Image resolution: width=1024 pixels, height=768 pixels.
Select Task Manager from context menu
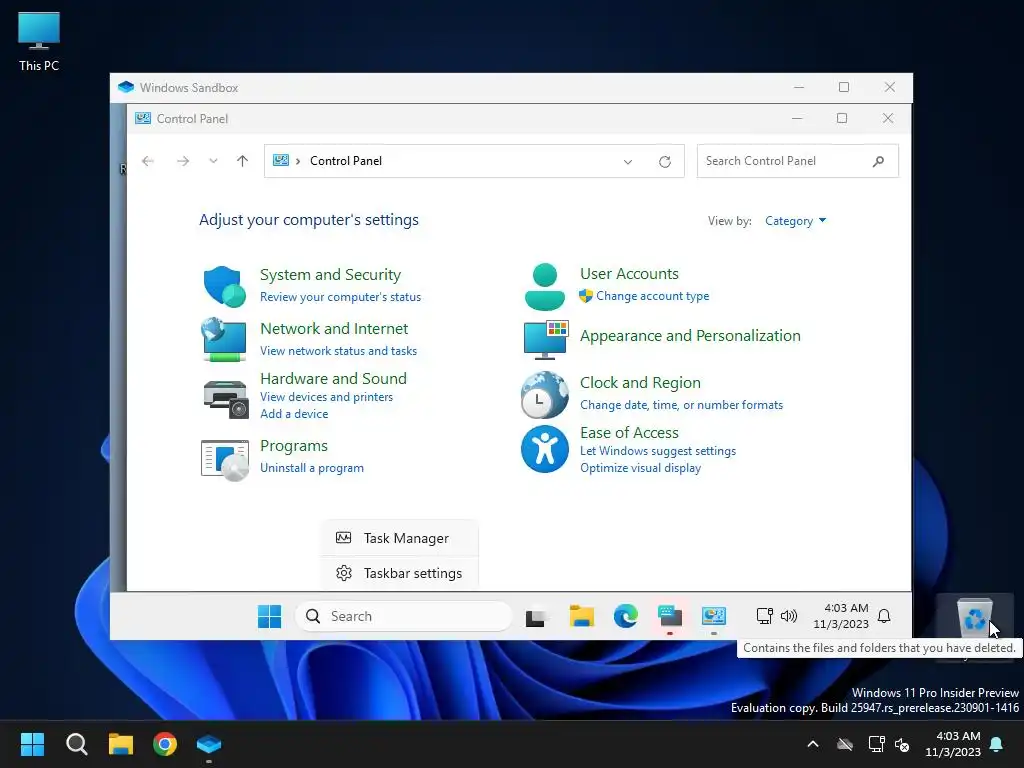pyautogui.click(x=400, y=538)
